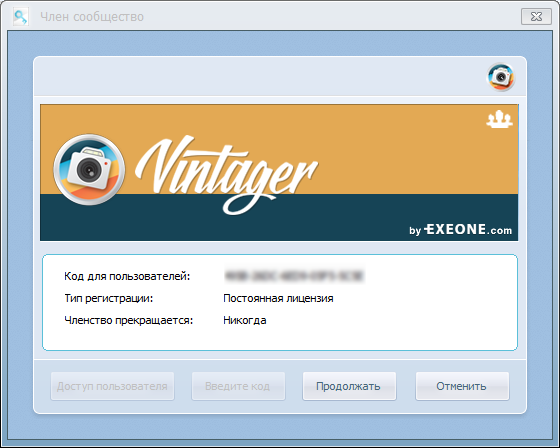Click the blurred user code value
This screenshot has width=560, height=448.
pyautogui.click(x=294, y=276)
